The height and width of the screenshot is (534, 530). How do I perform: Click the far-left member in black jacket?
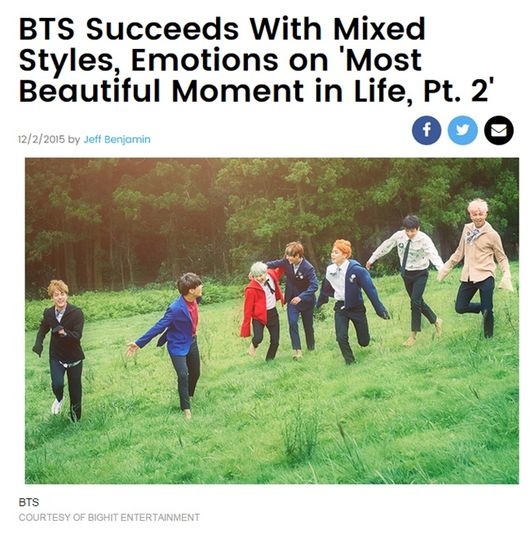(61, 349)
